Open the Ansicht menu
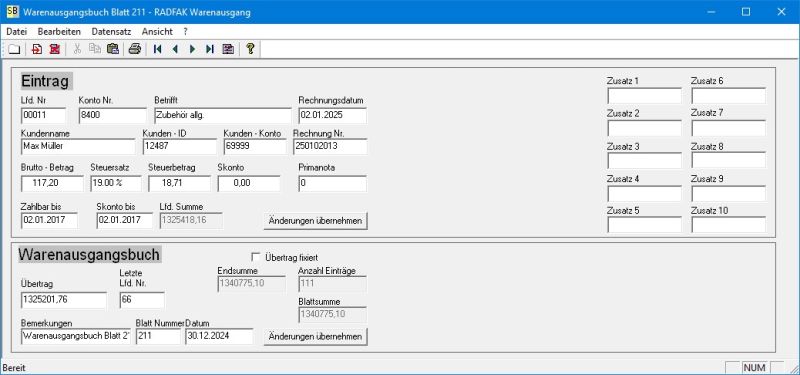Screen dimensions: 800x375 coord(157,32)
